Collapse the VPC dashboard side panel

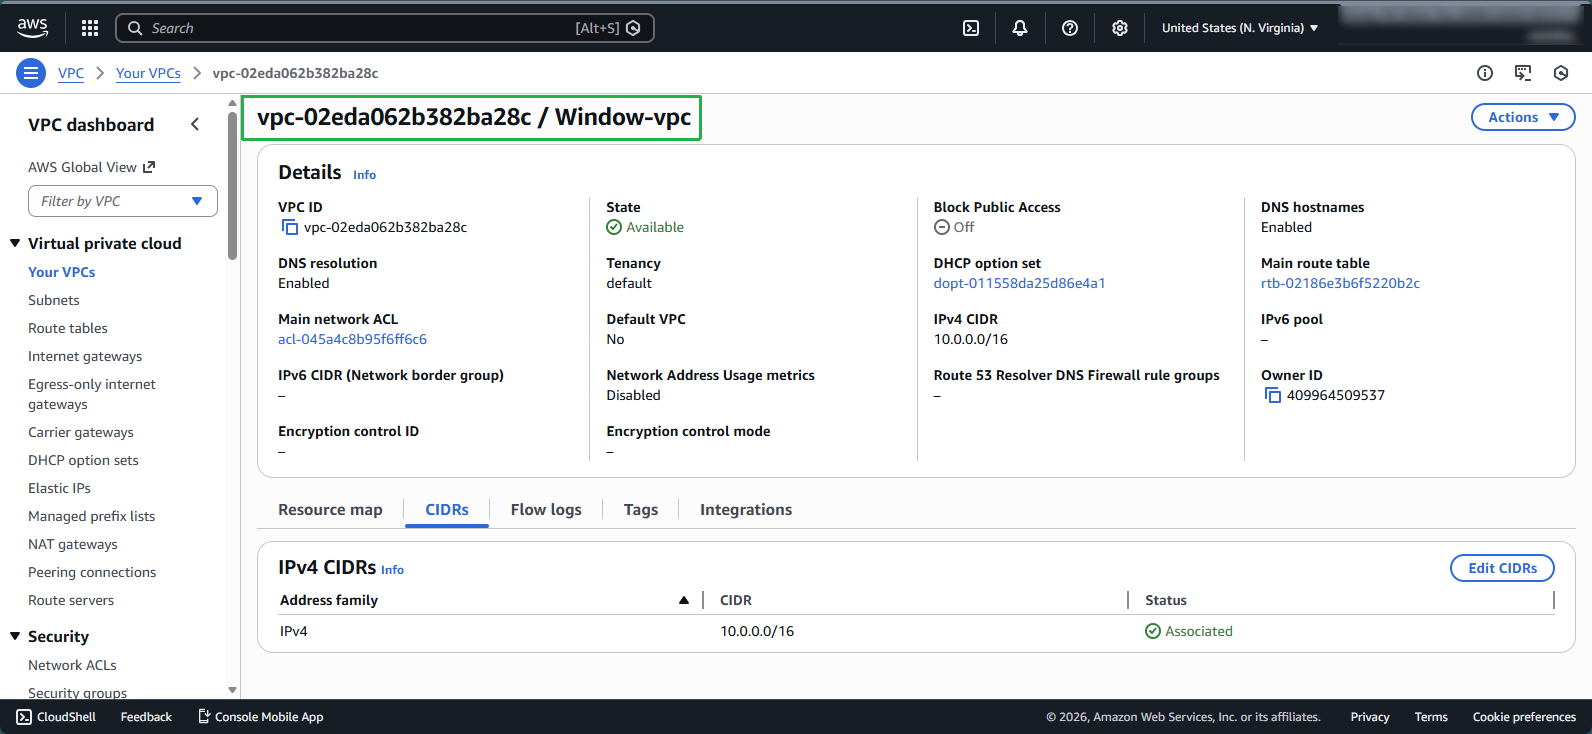(x=195, y=124)
